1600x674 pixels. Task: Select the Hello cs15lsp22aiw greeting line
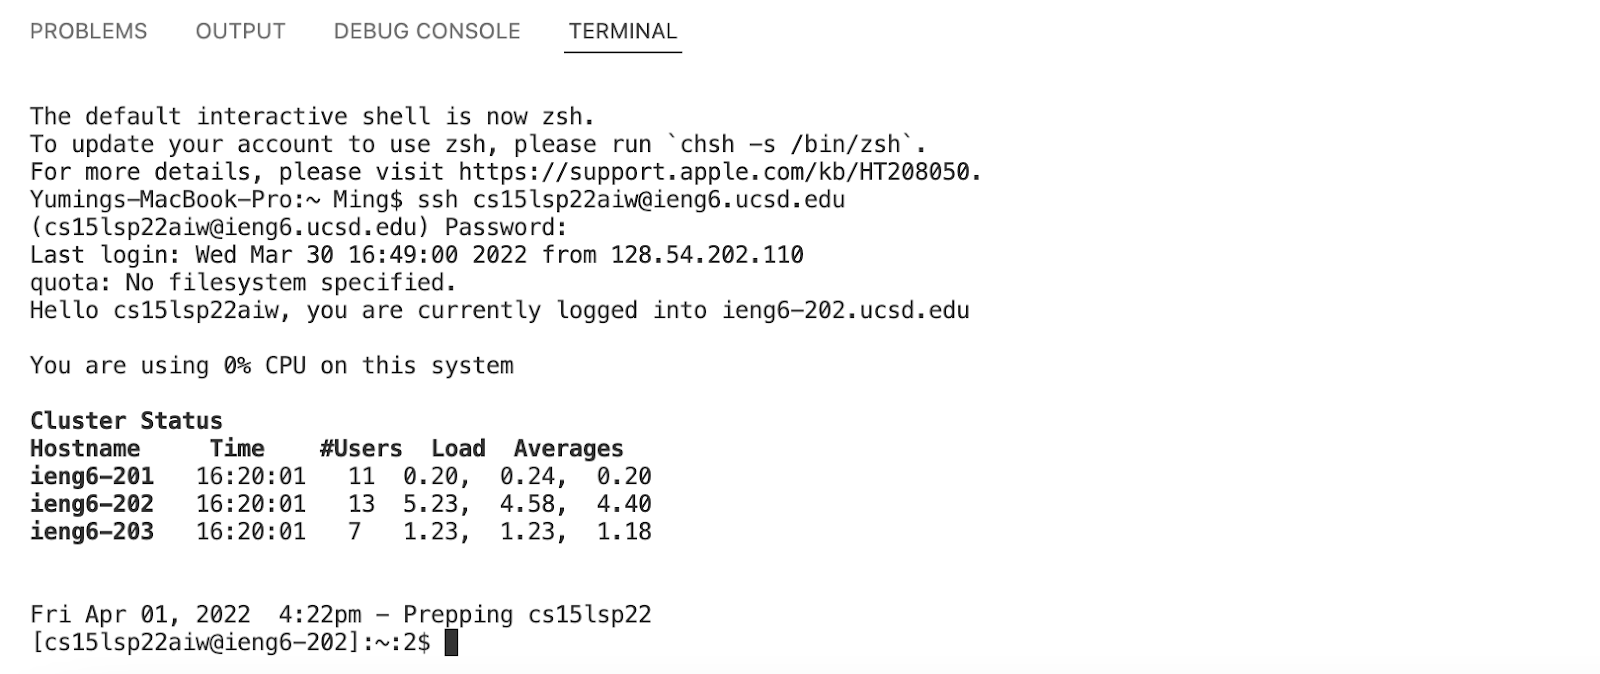500,310
